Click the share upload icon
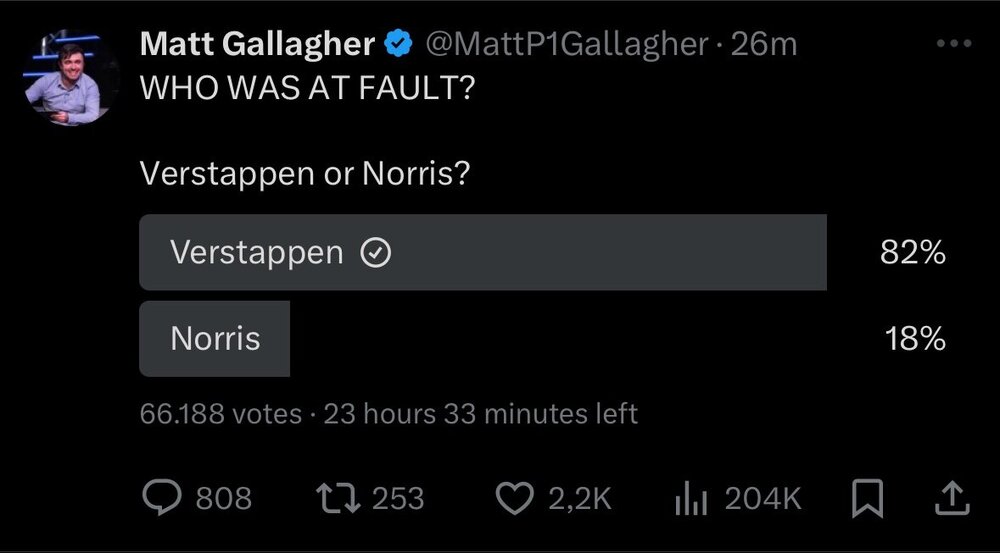The width and height of the screenshot is (1000, 553). [953, 498]
